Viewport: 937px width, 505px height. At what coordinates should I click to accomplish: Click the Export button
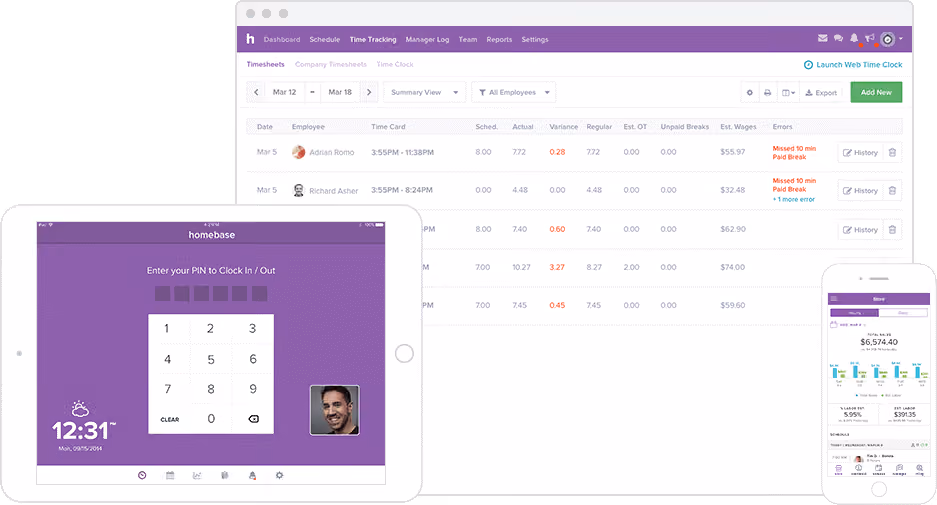pos(821,93)
